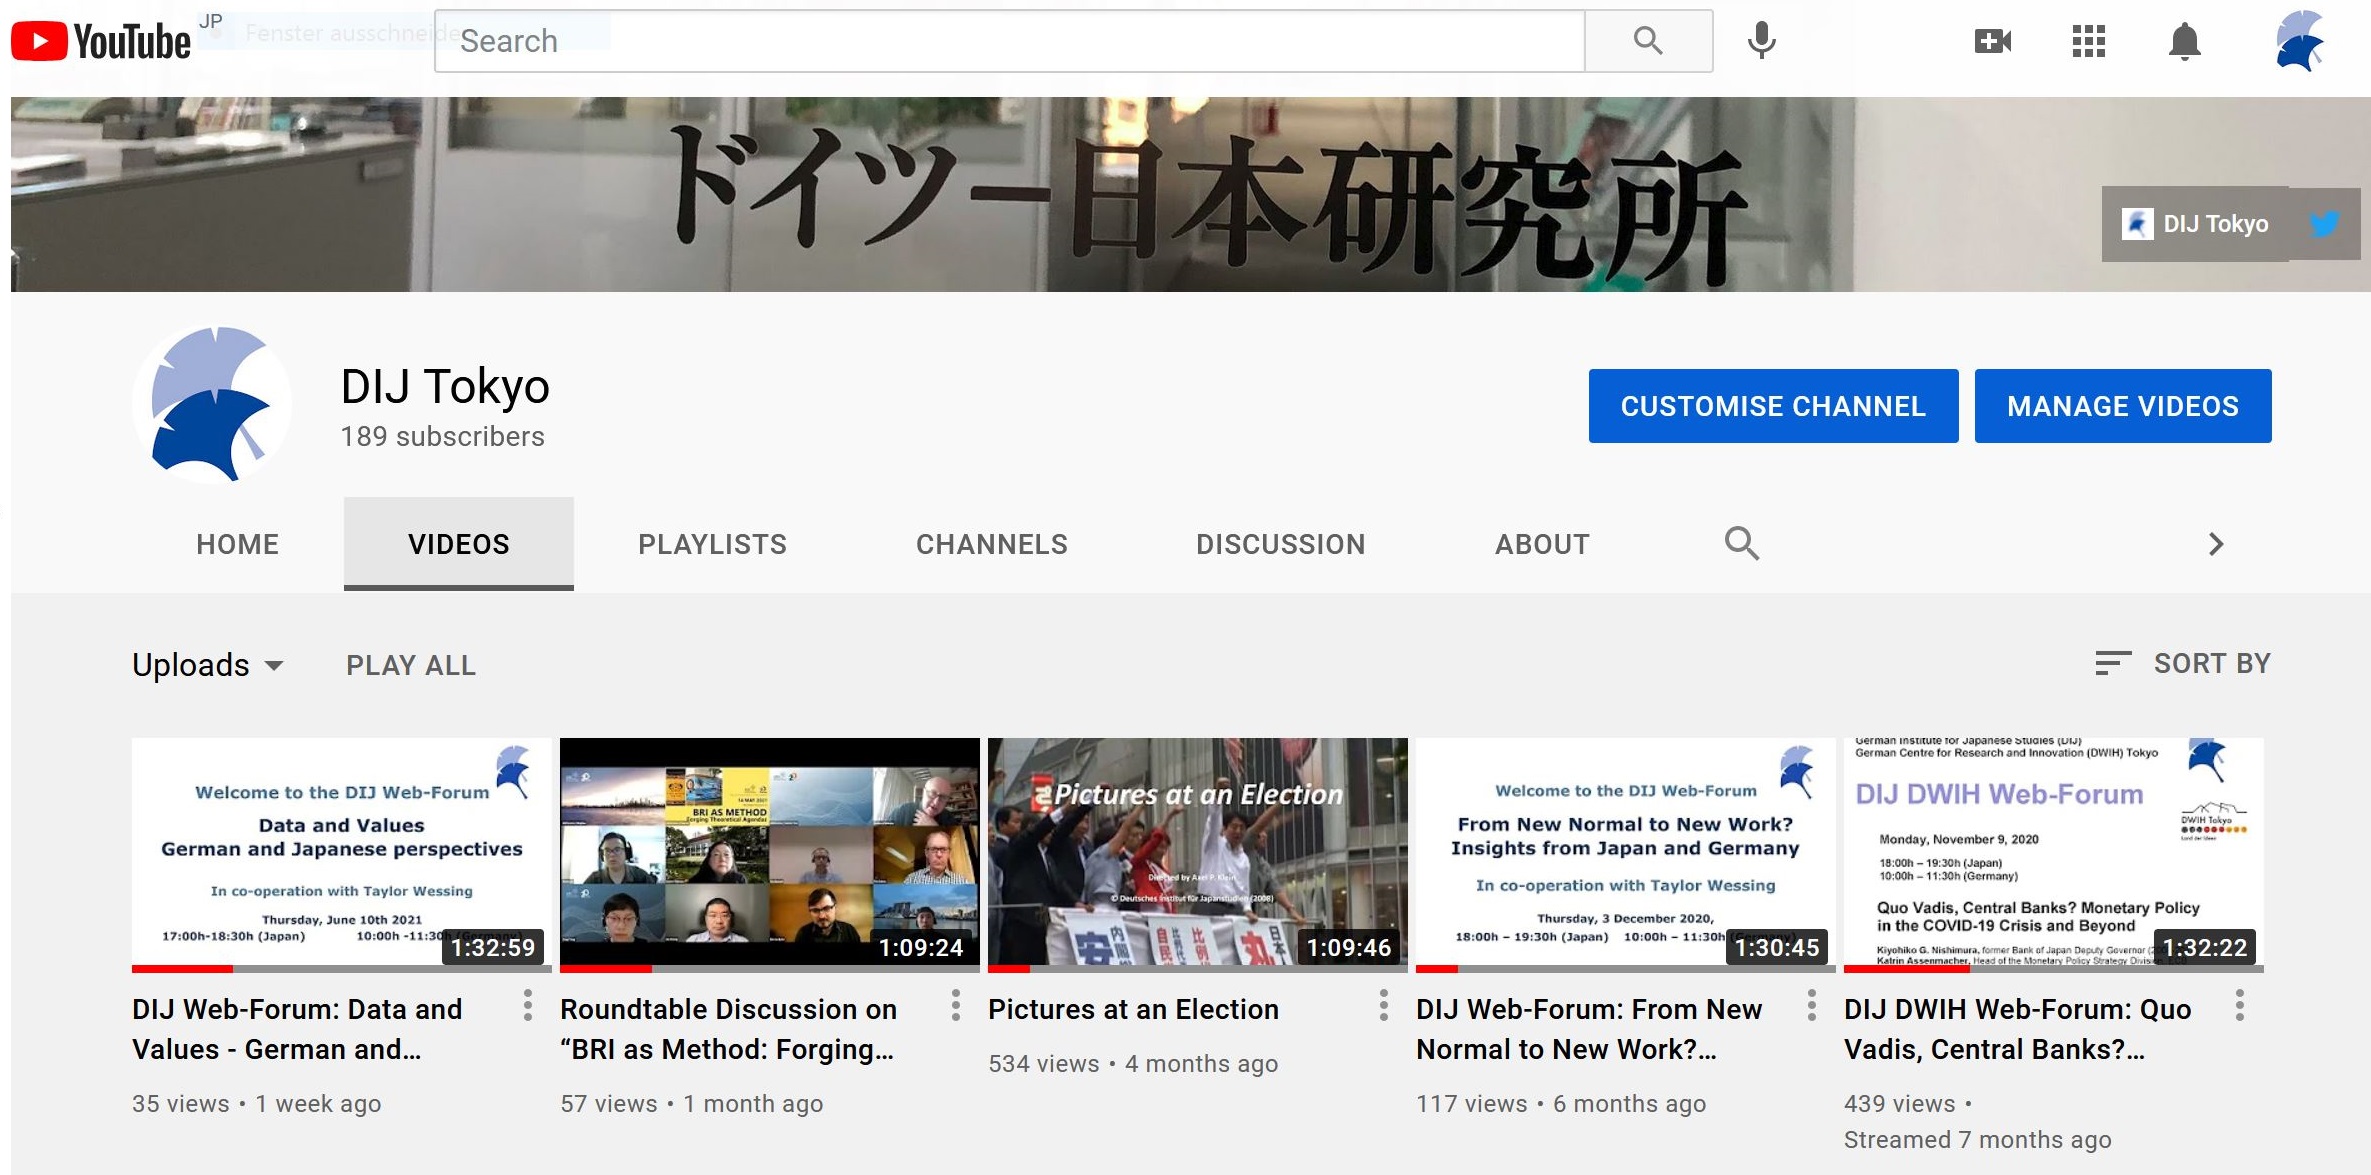The height and width of the screenshot is (1175, 2371).
Task: Go to the YouTube home logo
Action: click(101, 41)
